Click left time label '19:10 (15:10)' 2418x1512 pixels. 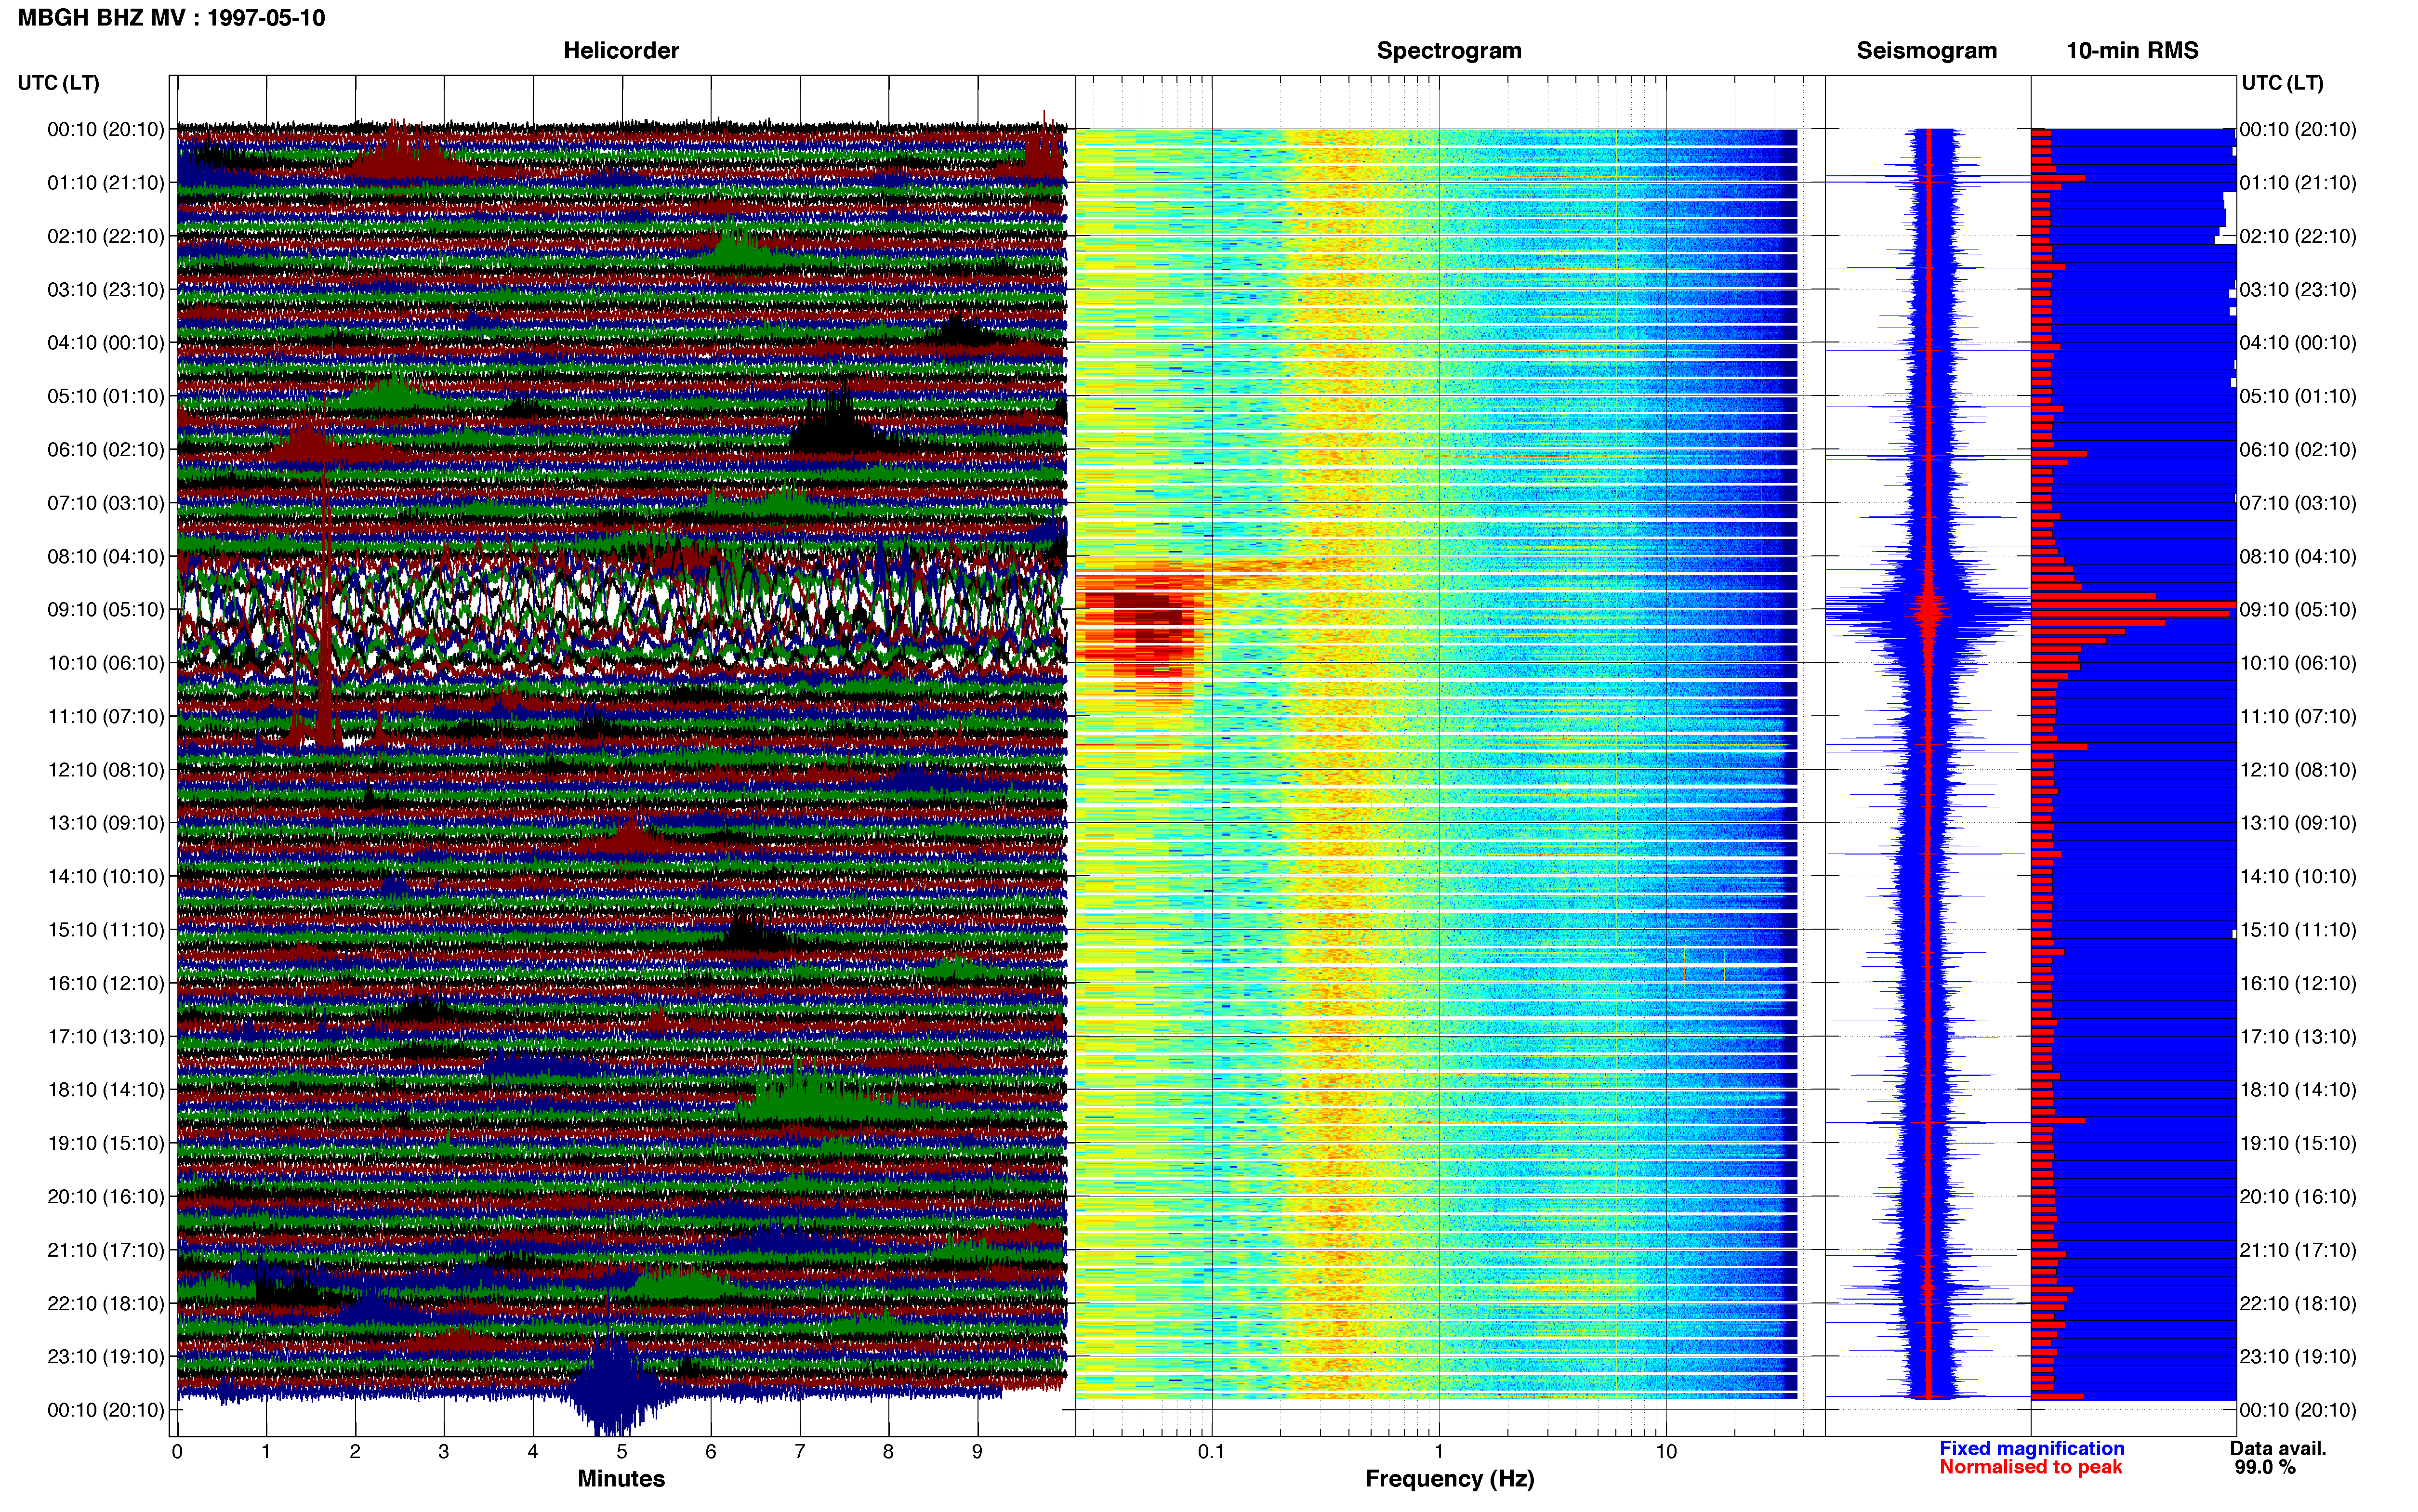(x=106, y=1143)
